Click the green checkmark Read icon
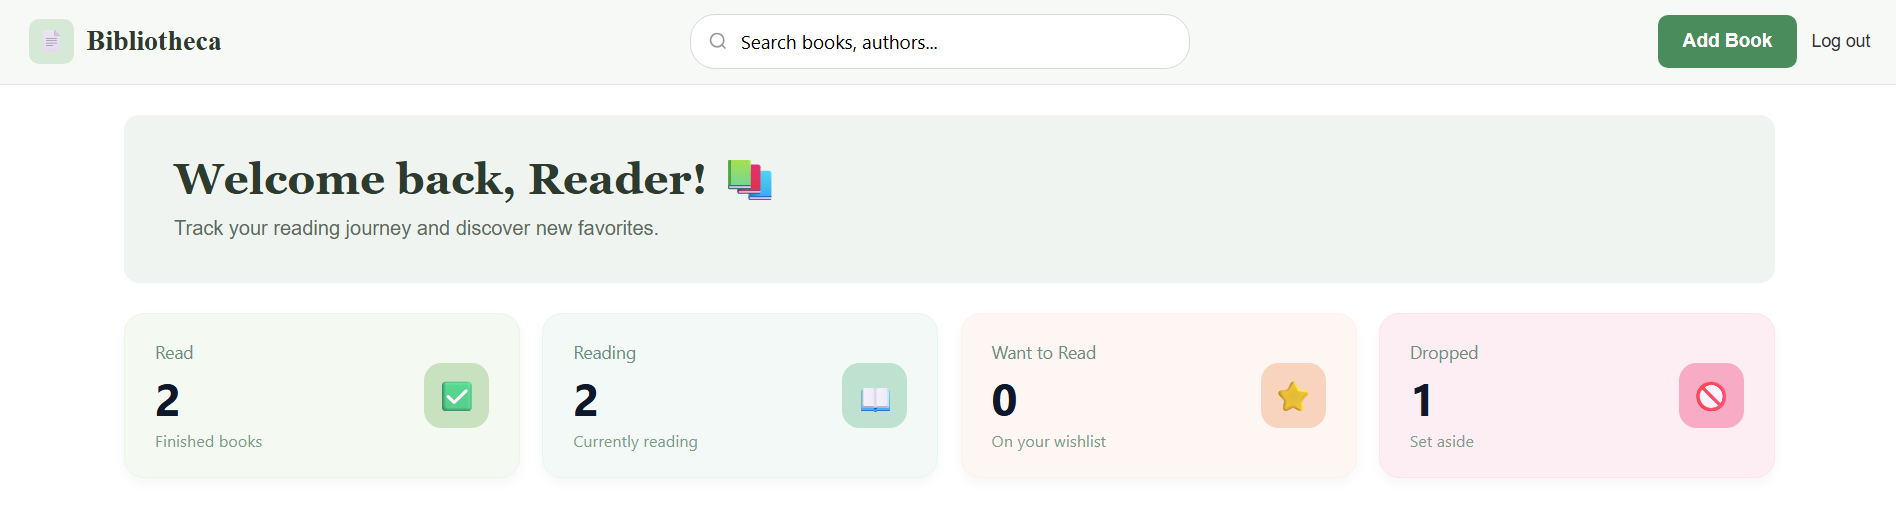Screen dimensions: 1896x525 (456, 396)
